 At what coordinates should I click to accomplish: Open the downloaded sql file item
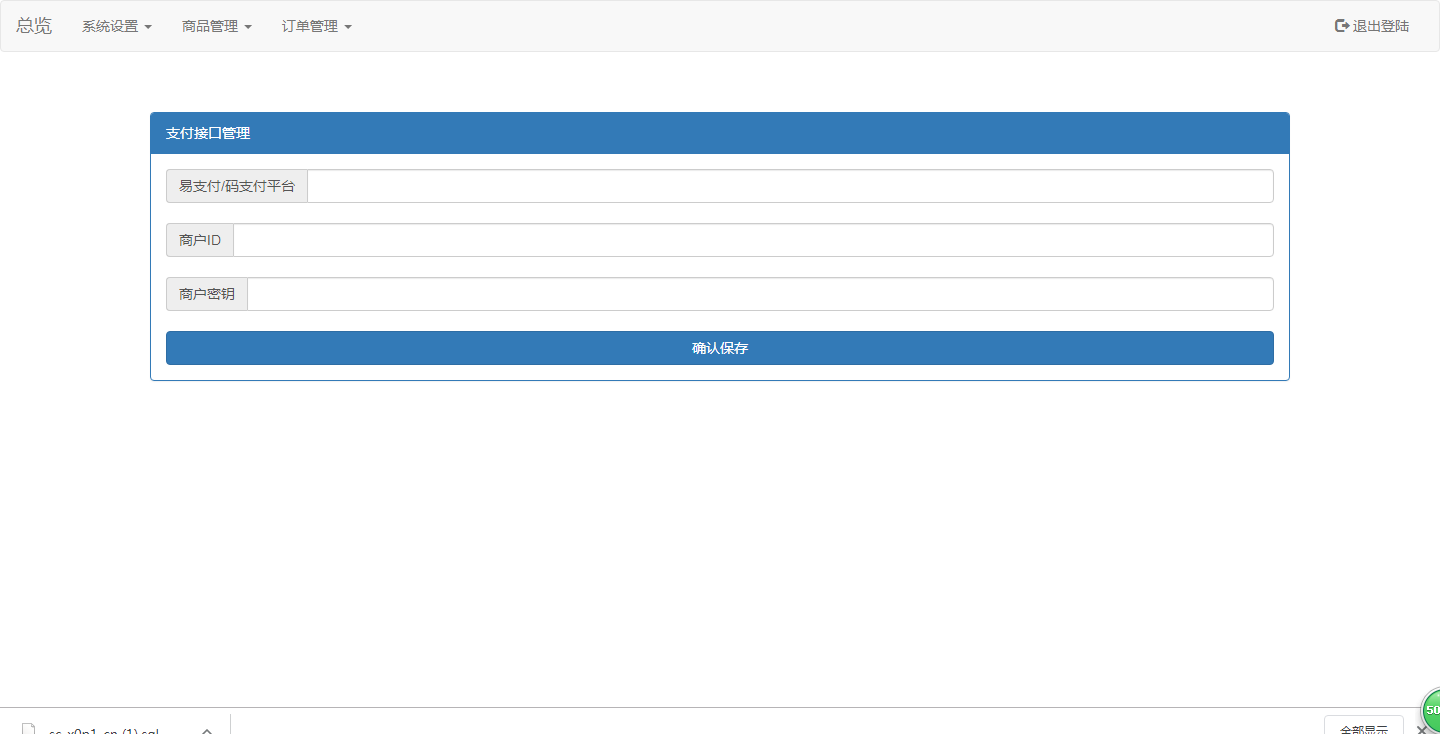coord(104,730)
